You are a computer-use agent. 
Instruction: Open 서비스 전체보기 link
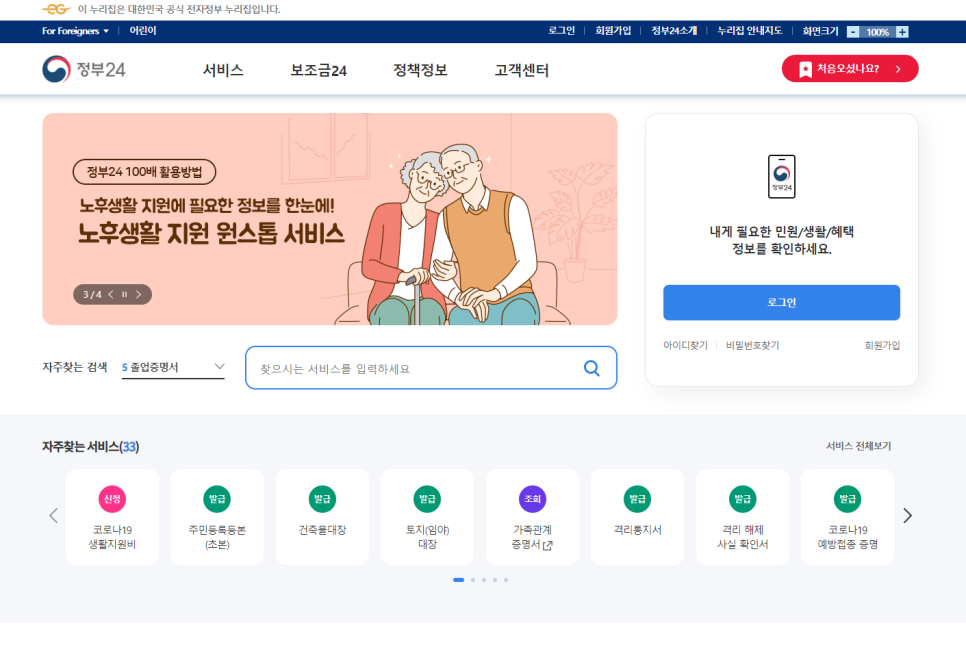click(858, 446)
